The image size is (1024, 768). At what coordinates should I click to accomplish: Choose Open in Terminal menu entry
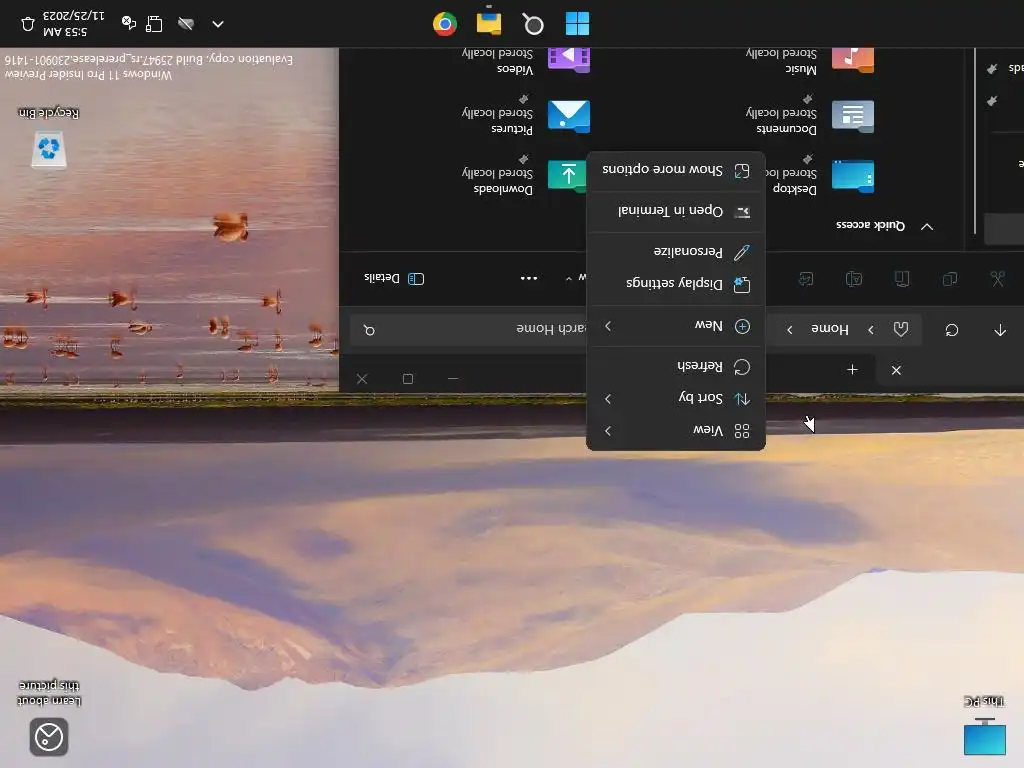pos(676,211)
